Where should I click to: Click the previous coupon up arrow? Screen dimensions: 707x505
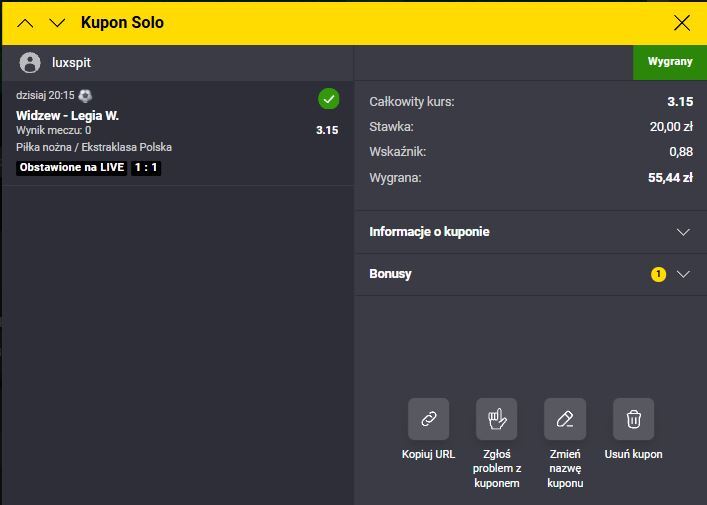coord(26,22)
